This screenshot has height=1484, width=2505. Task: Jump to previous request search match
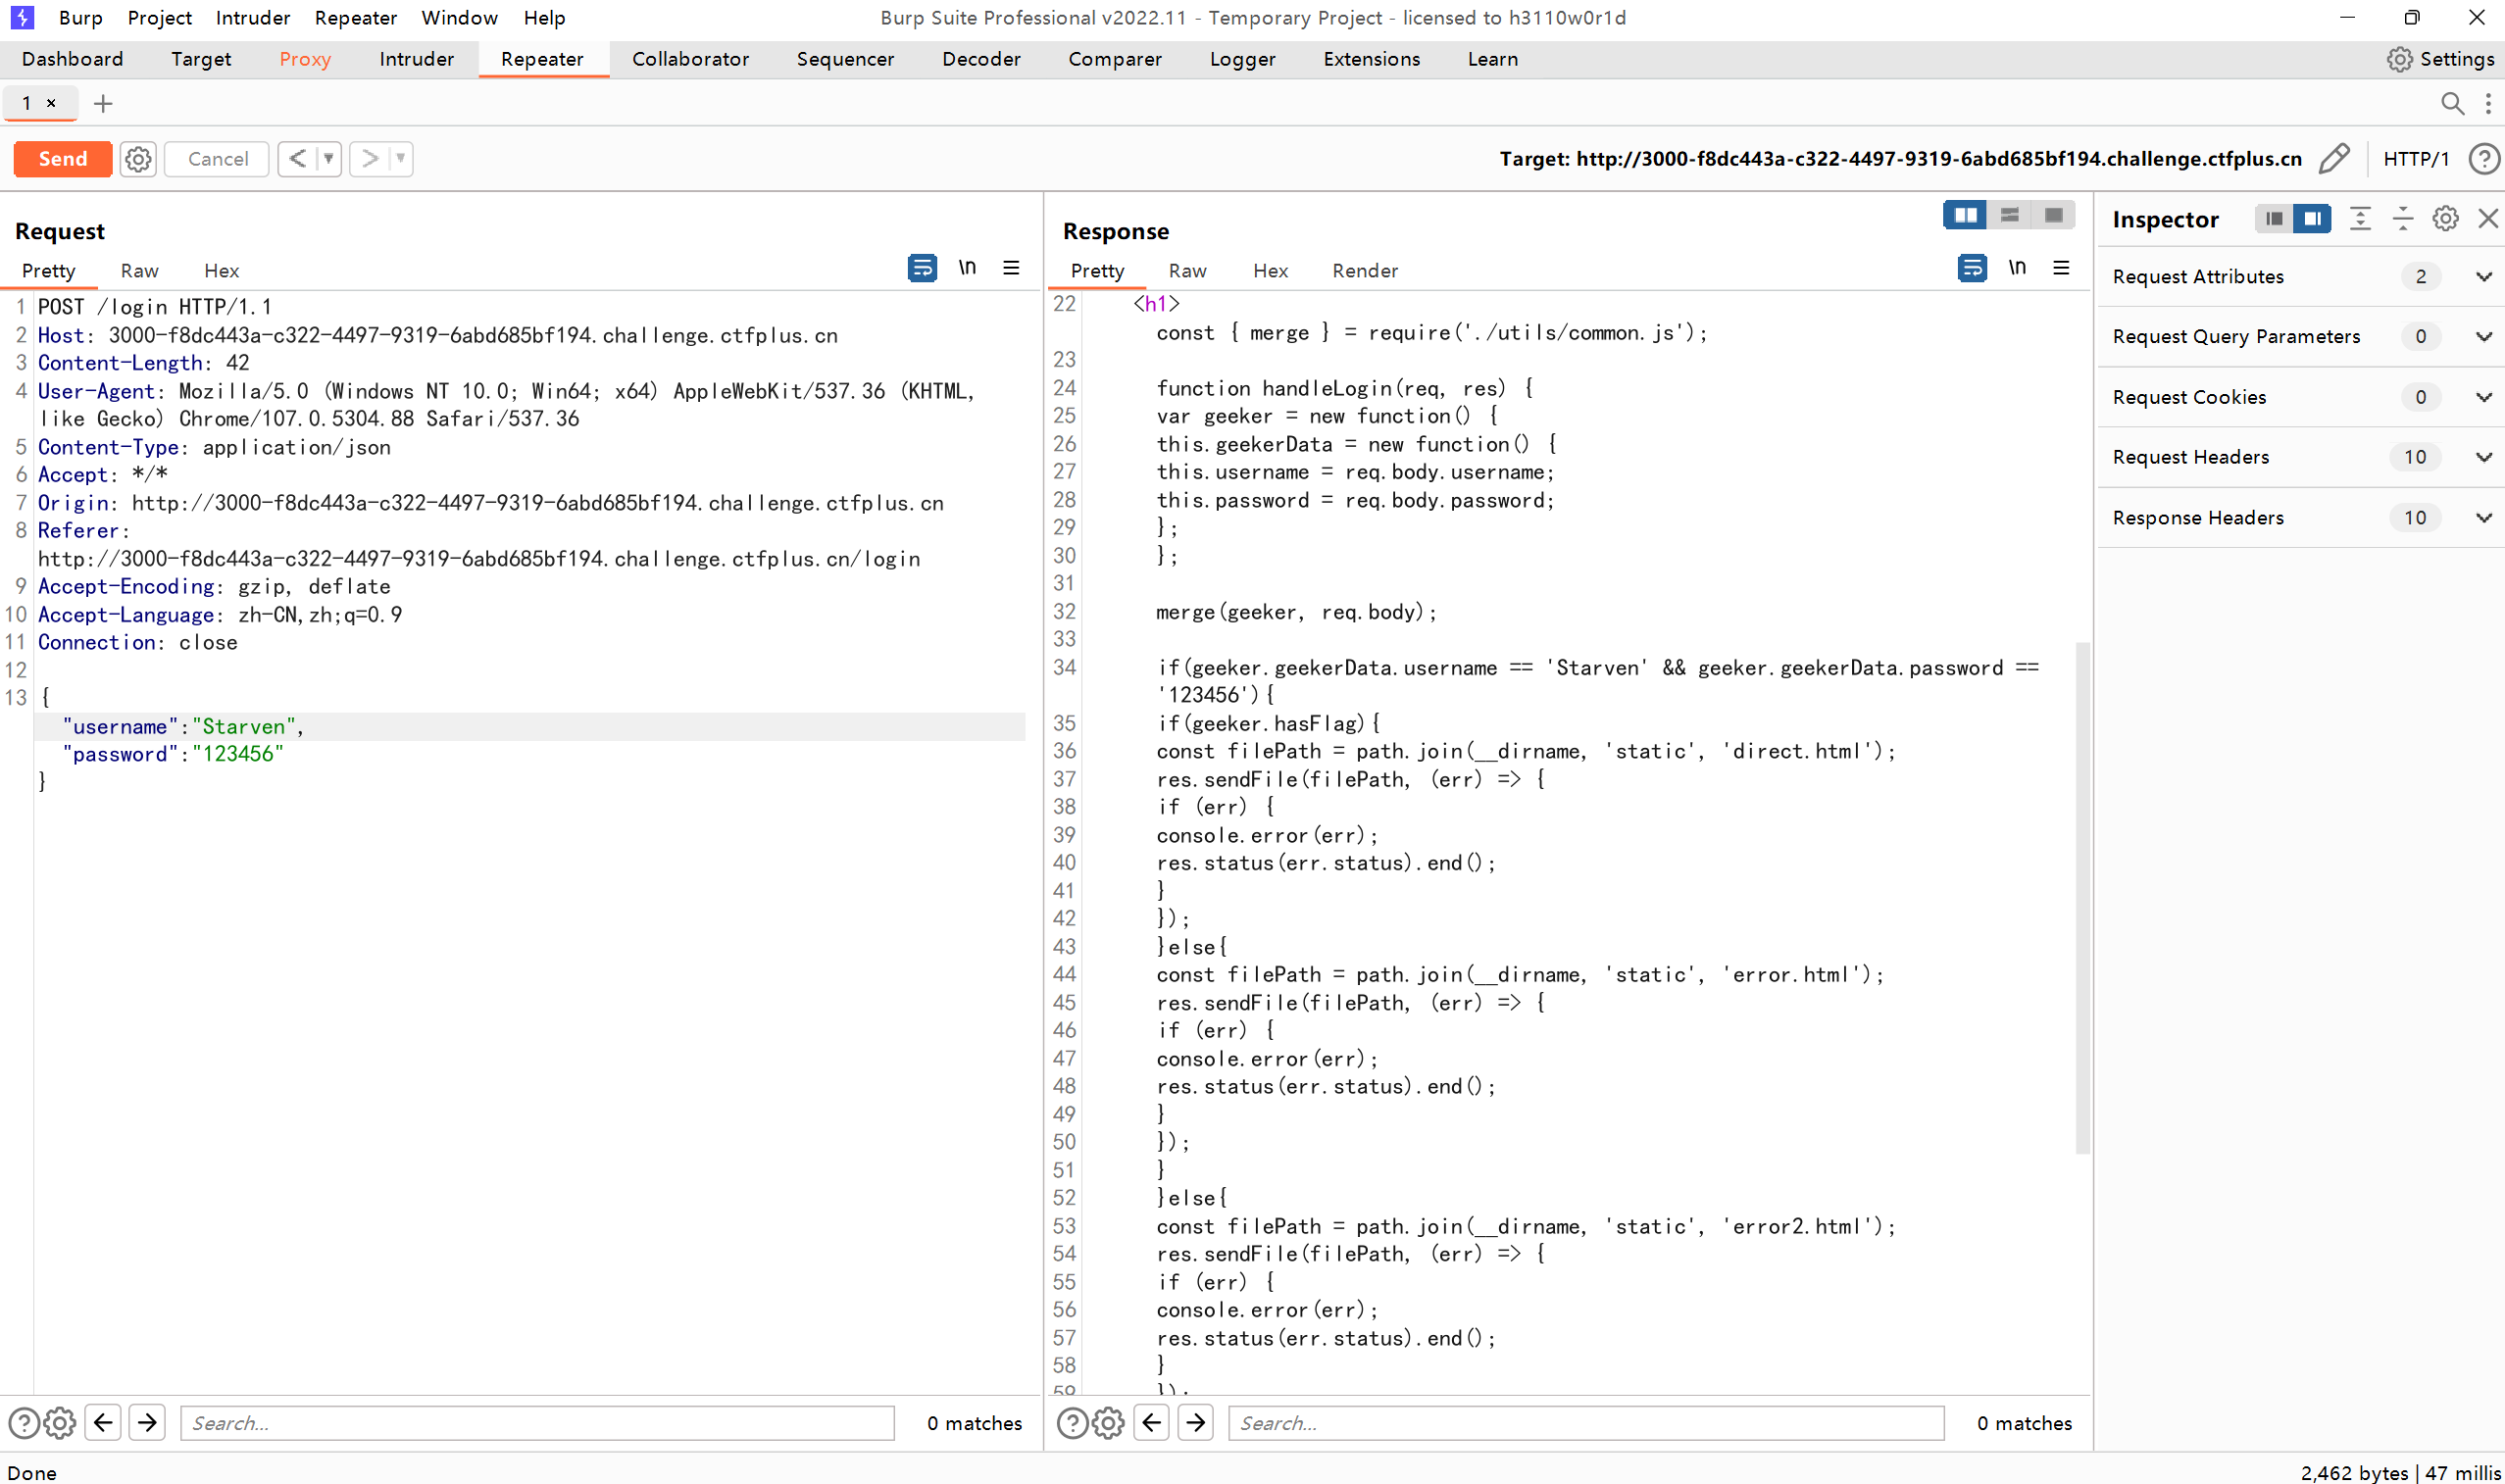pyautogui.click(x=104, y=1423)
